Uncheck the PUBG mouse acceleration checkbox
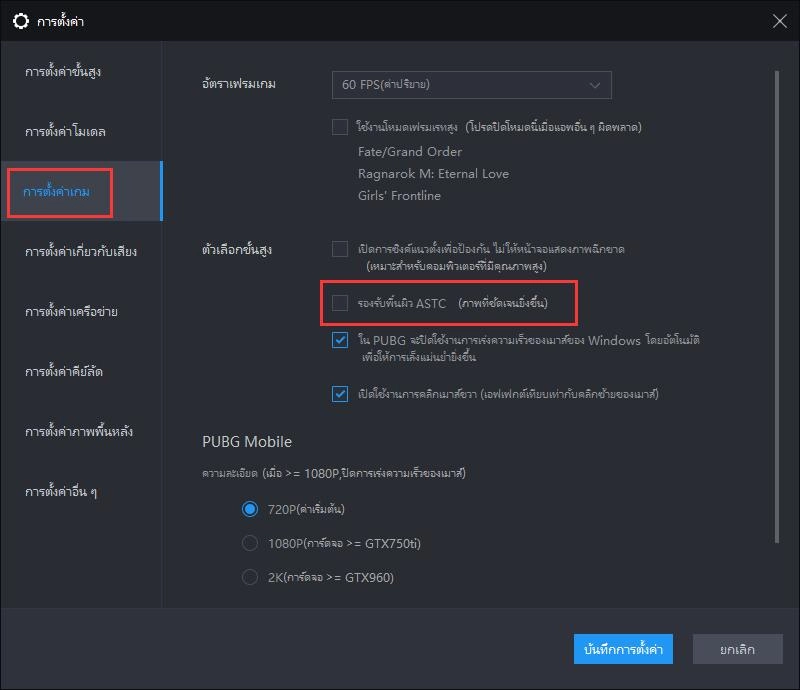The image size is (800, 690). (340, 341)
